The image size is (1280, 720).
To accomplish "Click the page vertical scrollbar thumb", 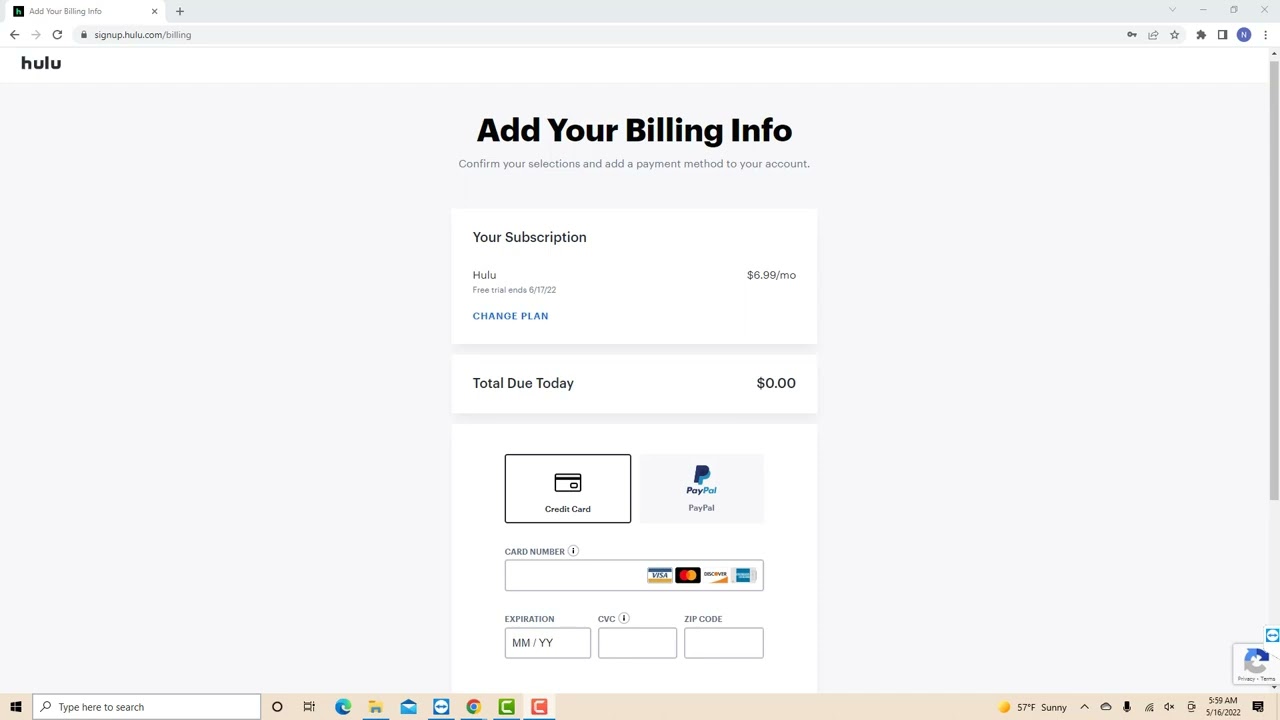I will 1273,280.
